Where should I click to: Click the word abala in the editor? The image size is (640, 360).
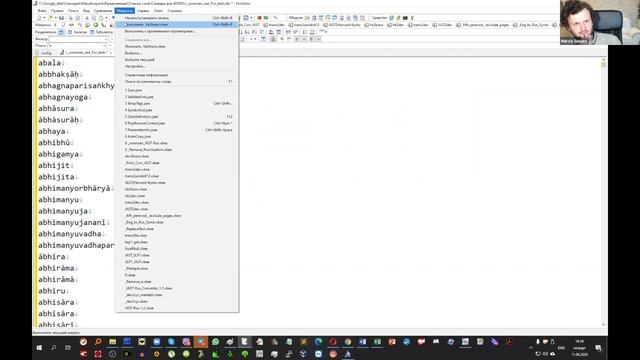coord(49,63)
